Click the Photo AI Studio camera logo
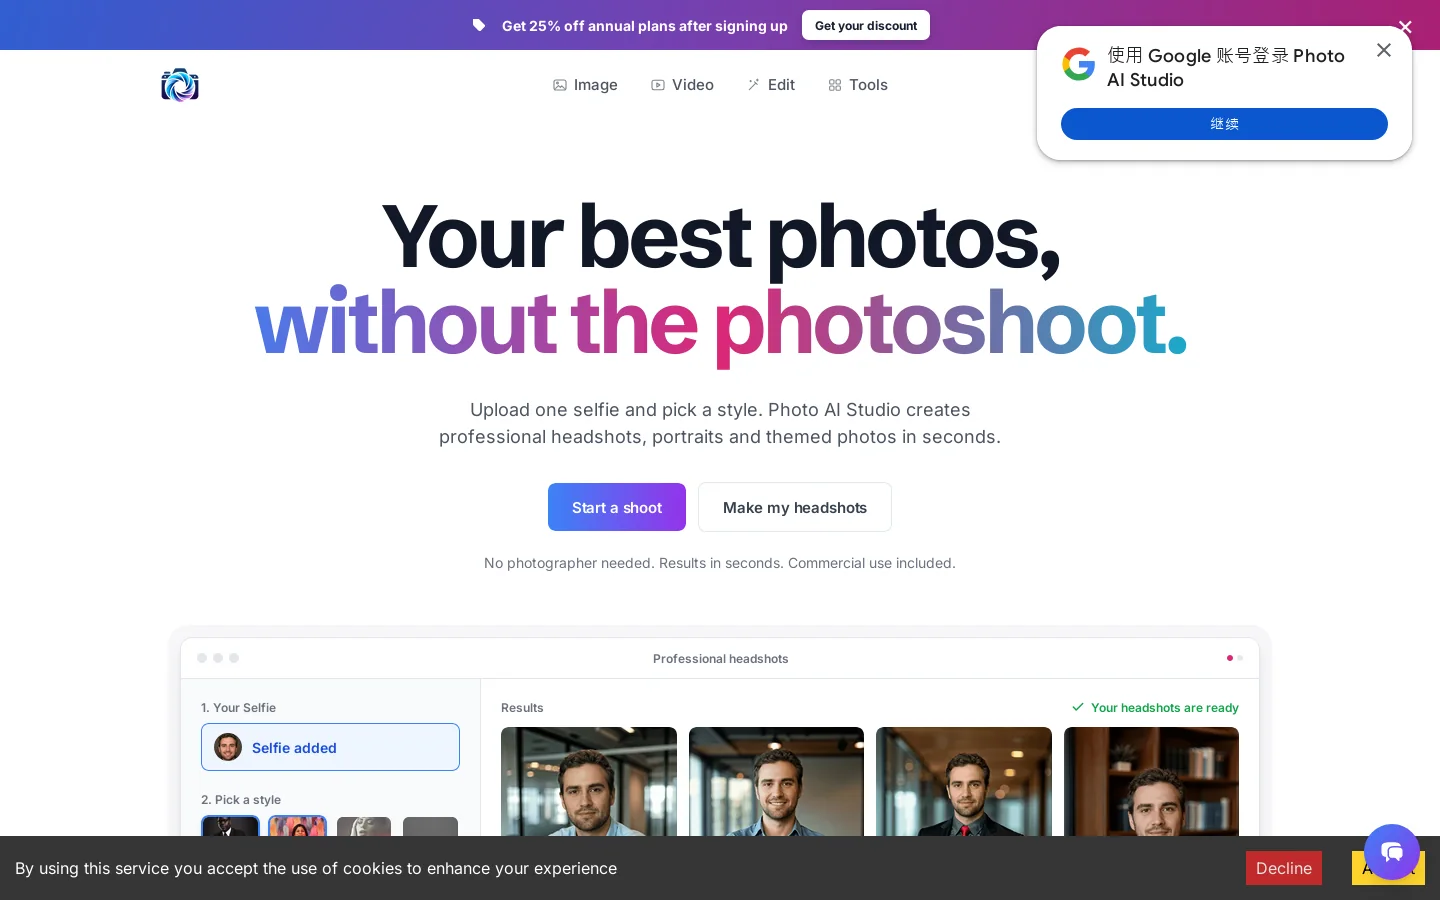 coord(180,85)
